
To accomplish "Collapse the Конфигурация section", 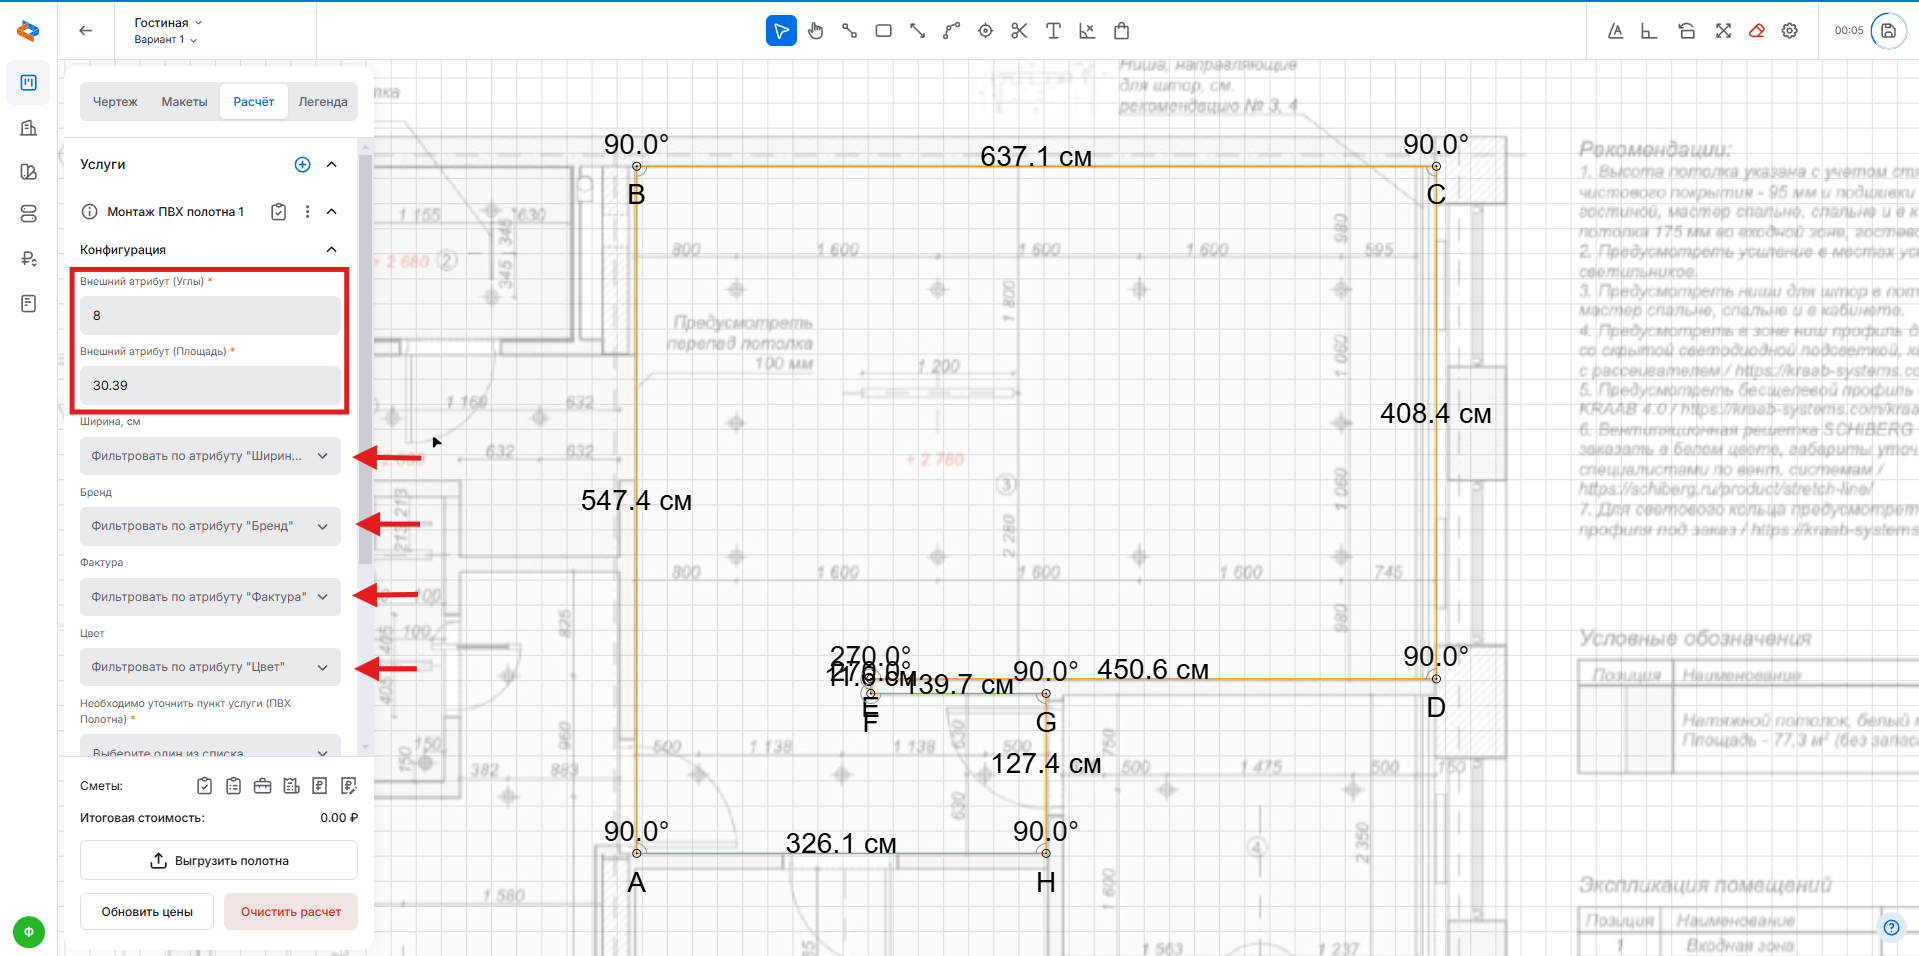I will [x=332, y=250].
